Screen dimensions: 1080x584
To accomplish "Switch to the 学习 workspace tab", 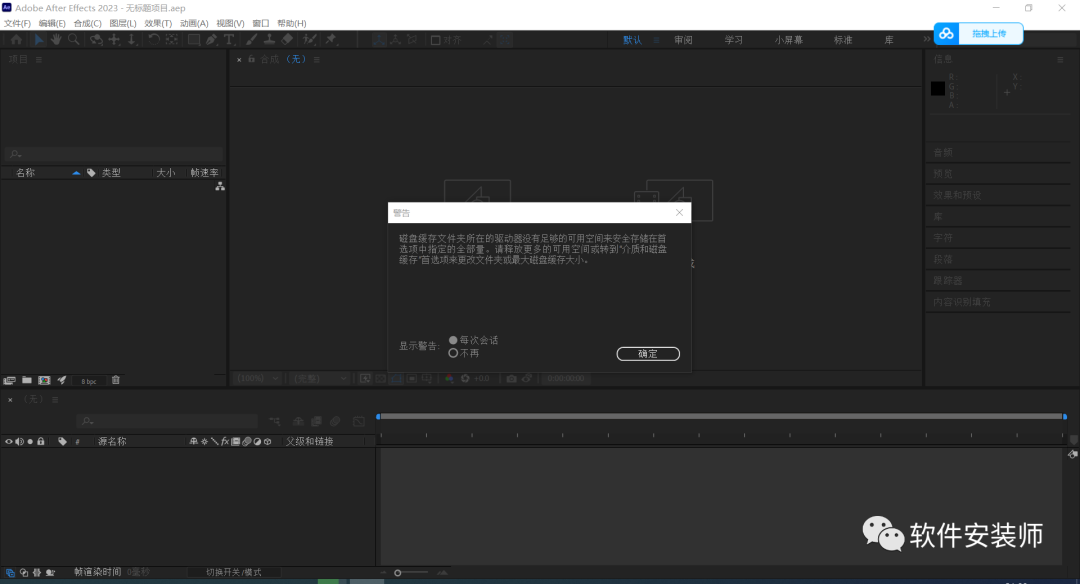I will pos(734,40).
